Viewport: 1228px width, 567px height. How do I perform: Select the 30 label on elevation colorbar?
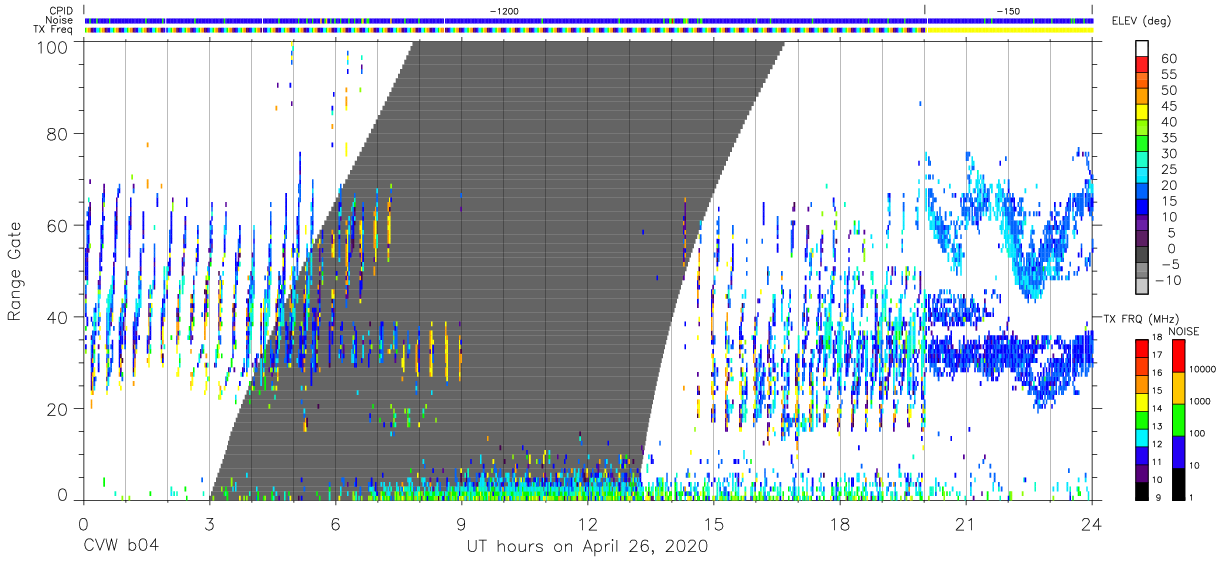1168,154
